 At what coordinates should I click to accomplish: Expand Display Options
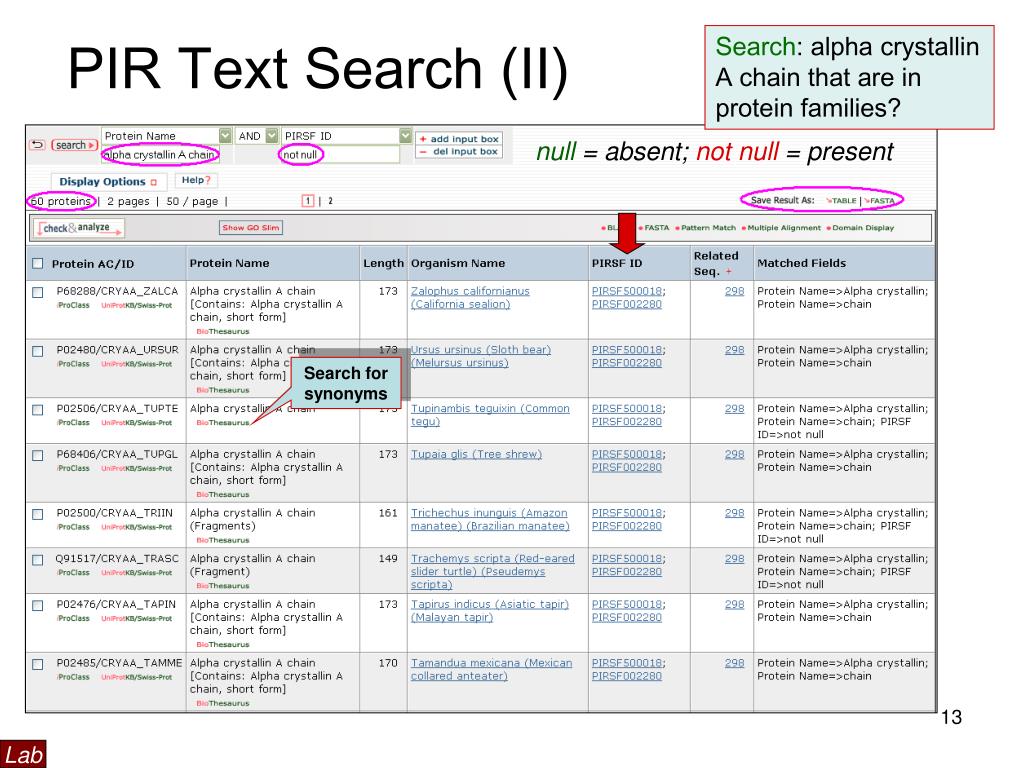pos(108,182)
